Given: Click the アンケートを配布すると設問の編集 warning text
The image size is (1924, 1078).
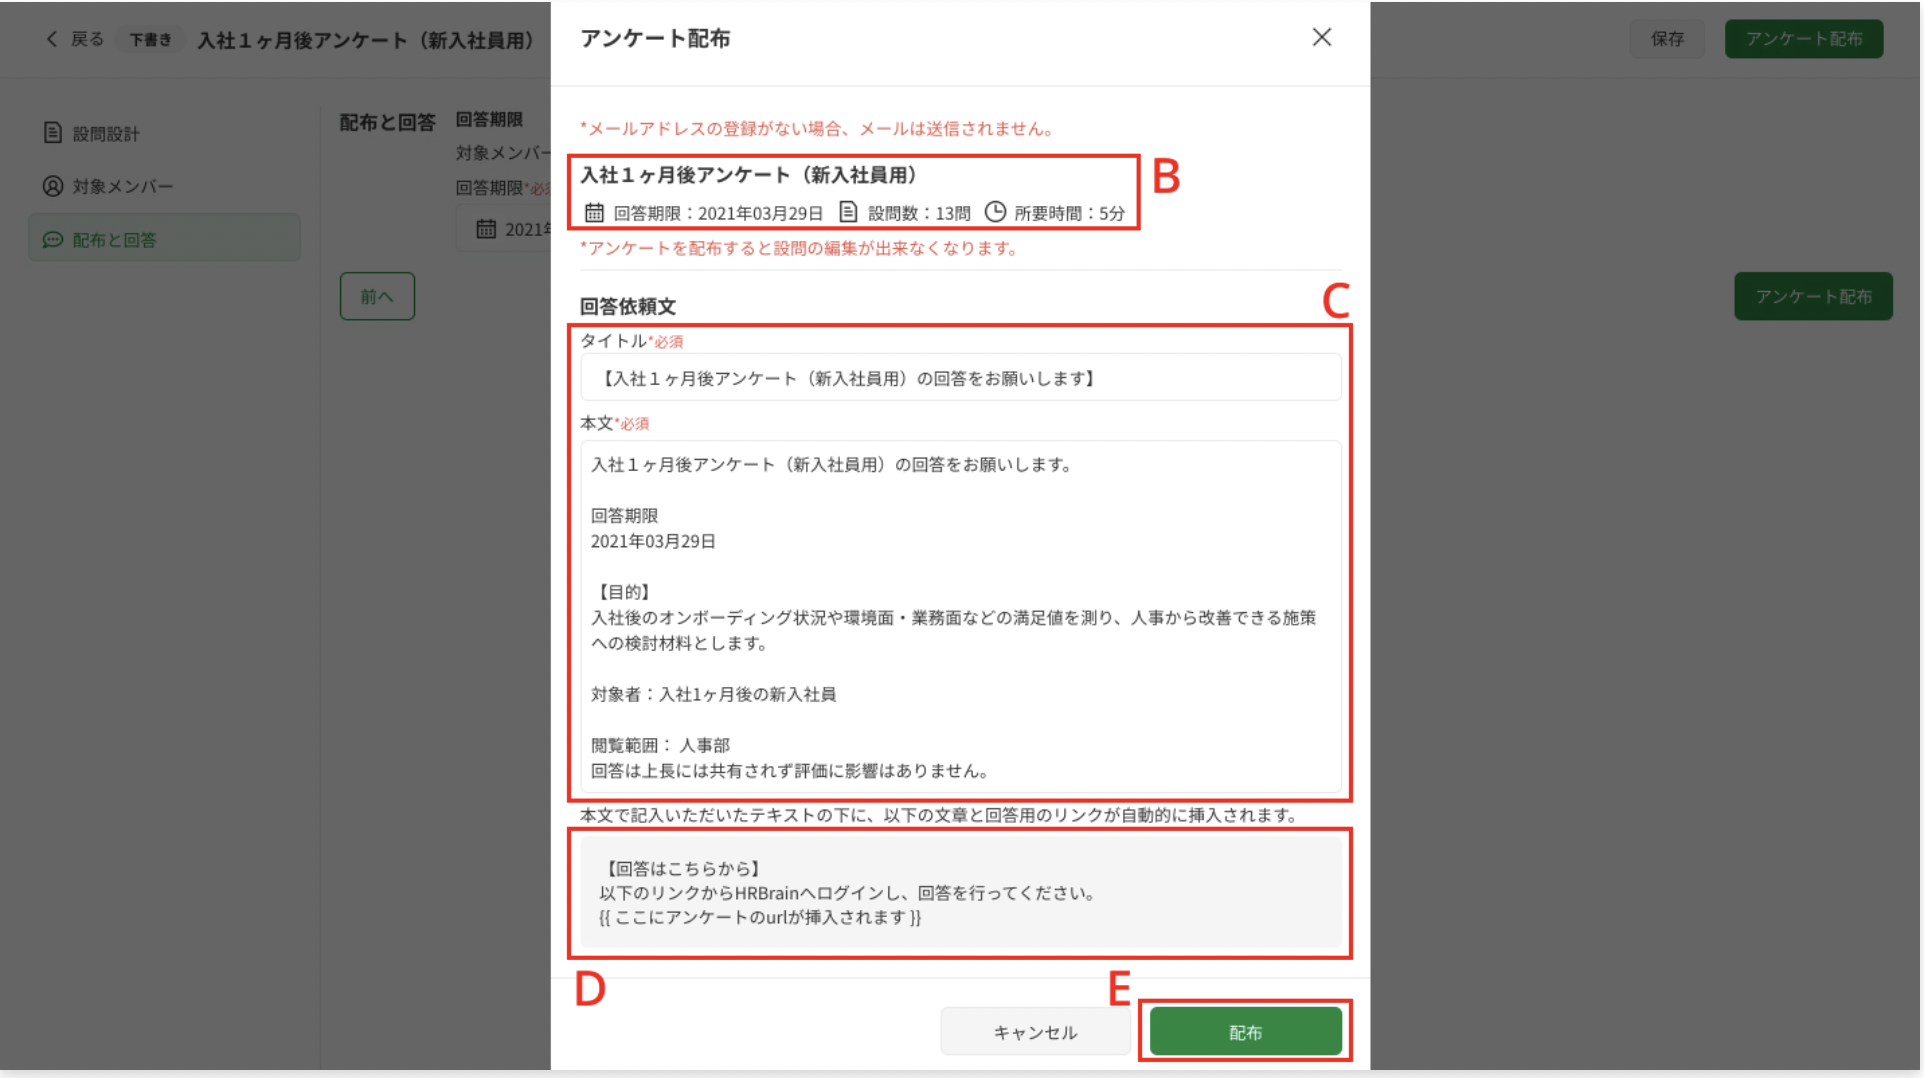Looking at the screenshot, I should [799, 248].
